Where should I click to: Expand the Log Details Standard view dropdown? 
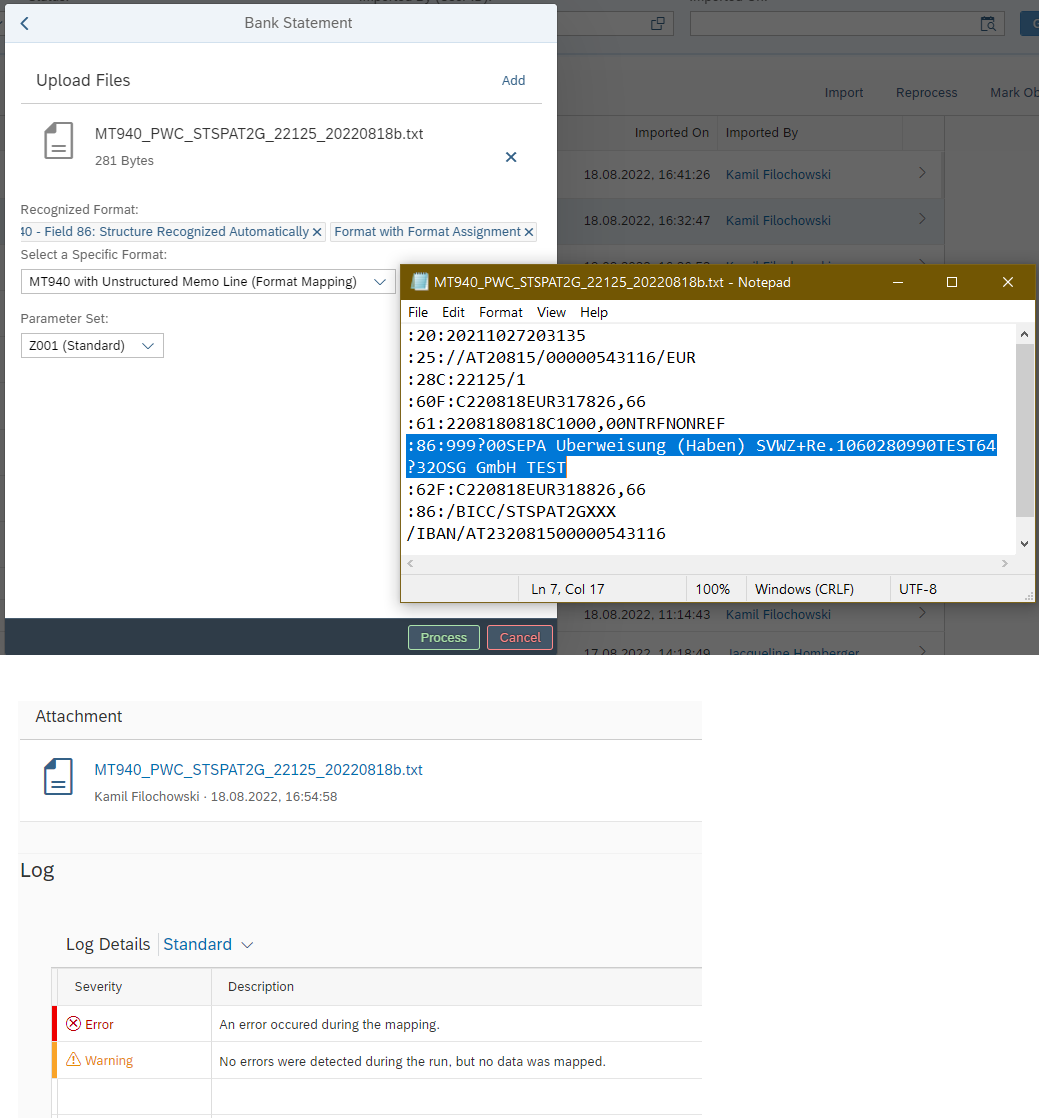[247, 945]
